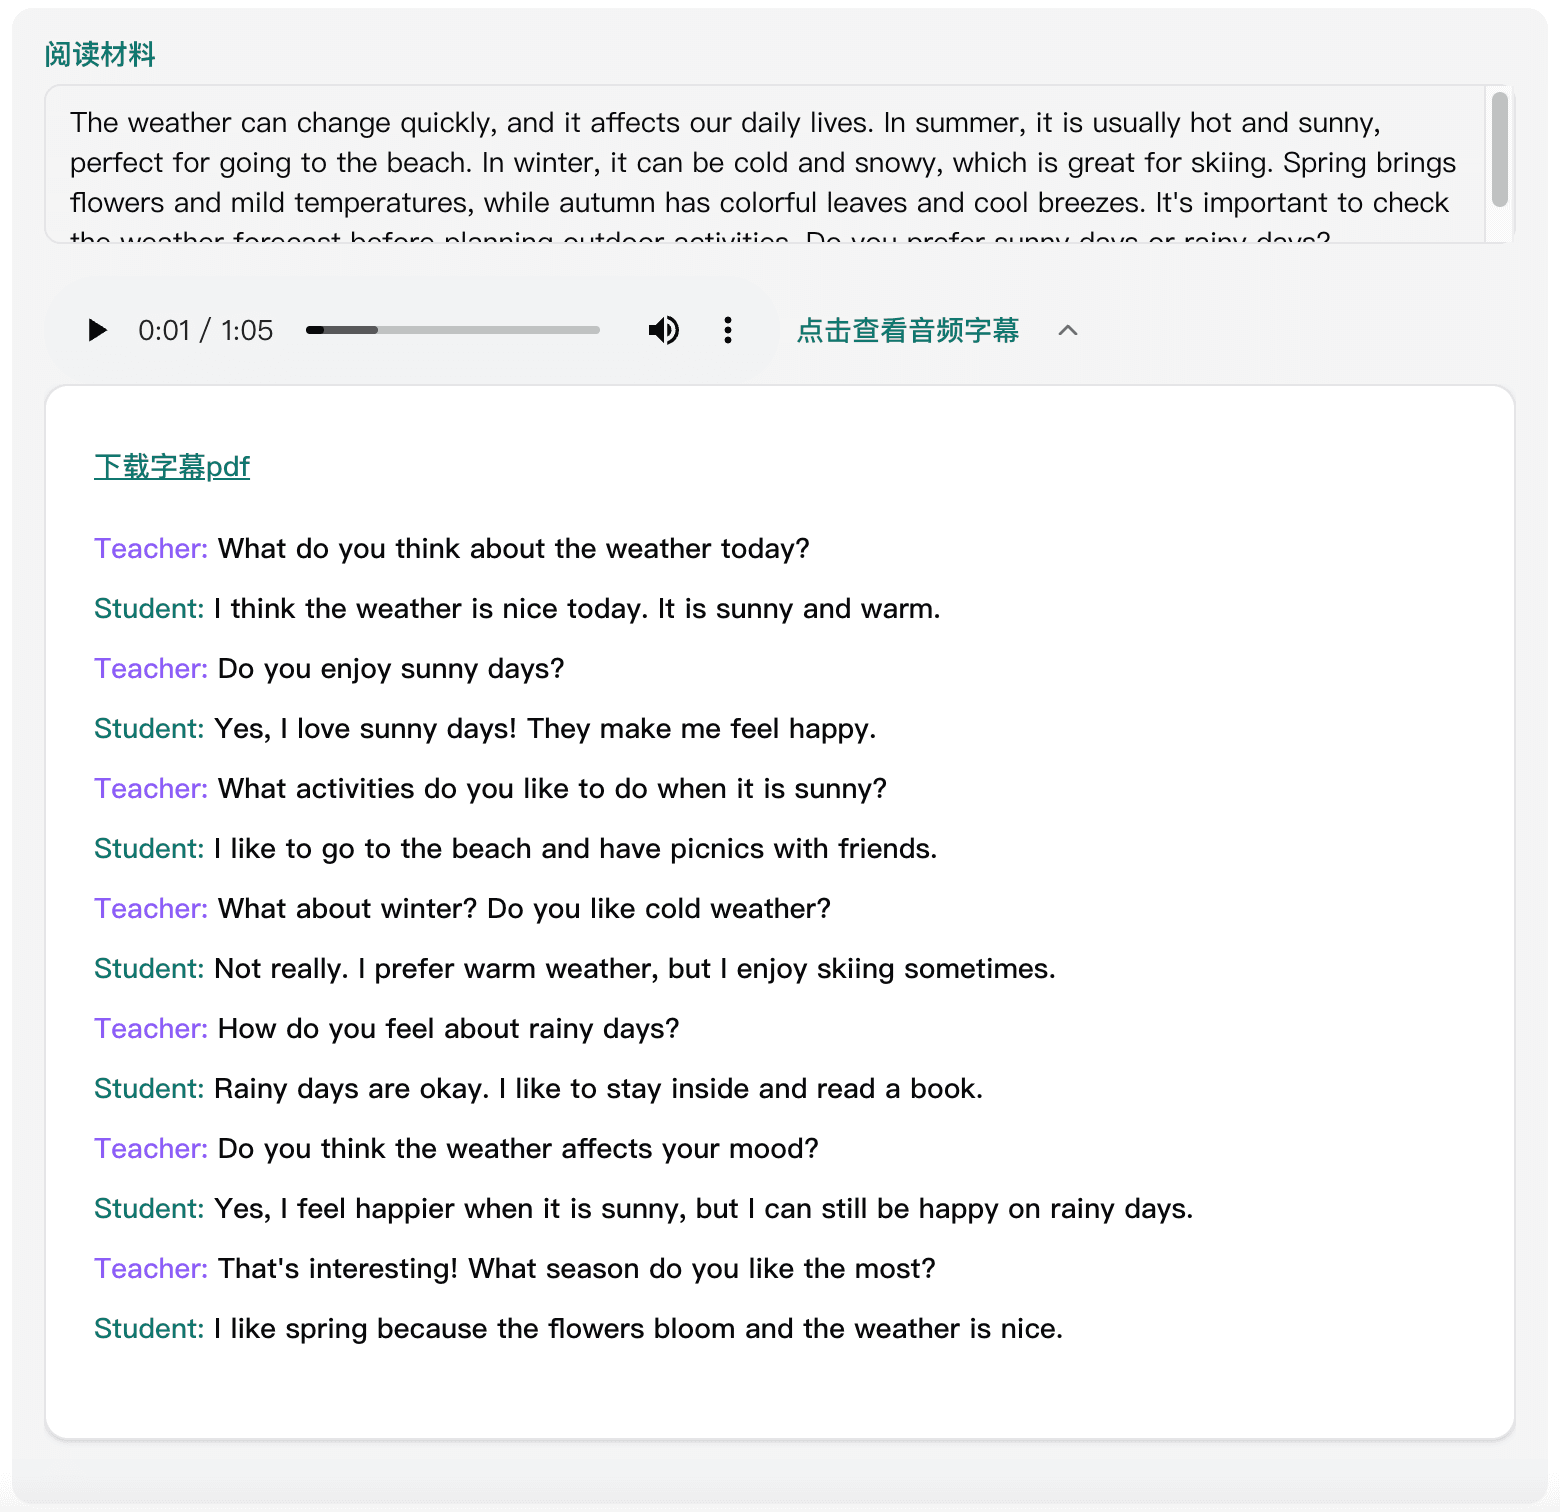Collapse the subtitles panel using the chevron arrow

1068,330
